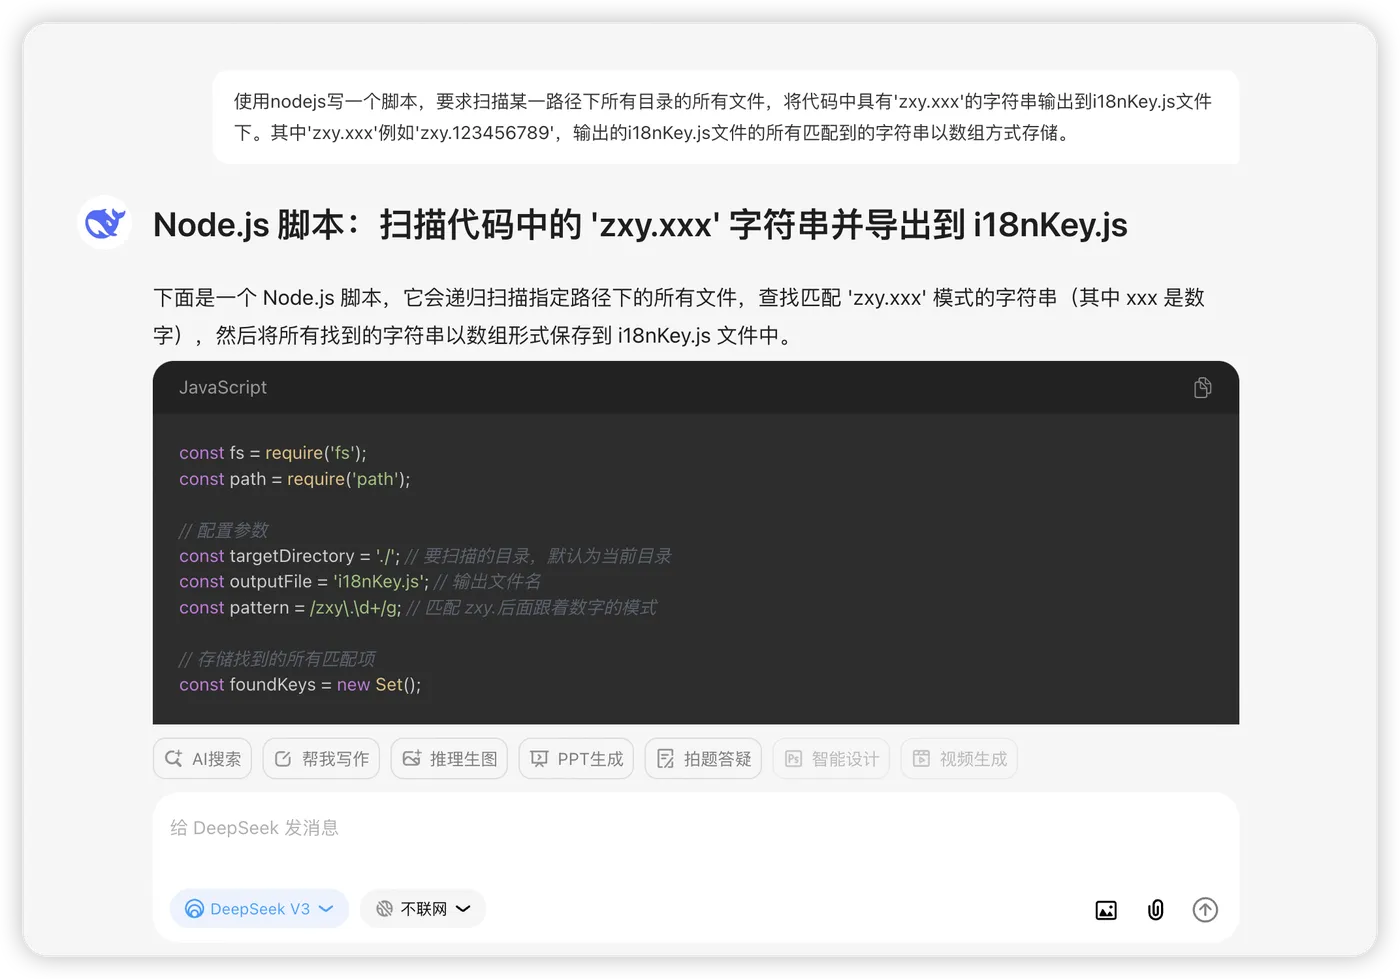Click the const foundKeys line
Image resolution: width=1400 pixels, height=979 pixels.
(x=300, y=685)
